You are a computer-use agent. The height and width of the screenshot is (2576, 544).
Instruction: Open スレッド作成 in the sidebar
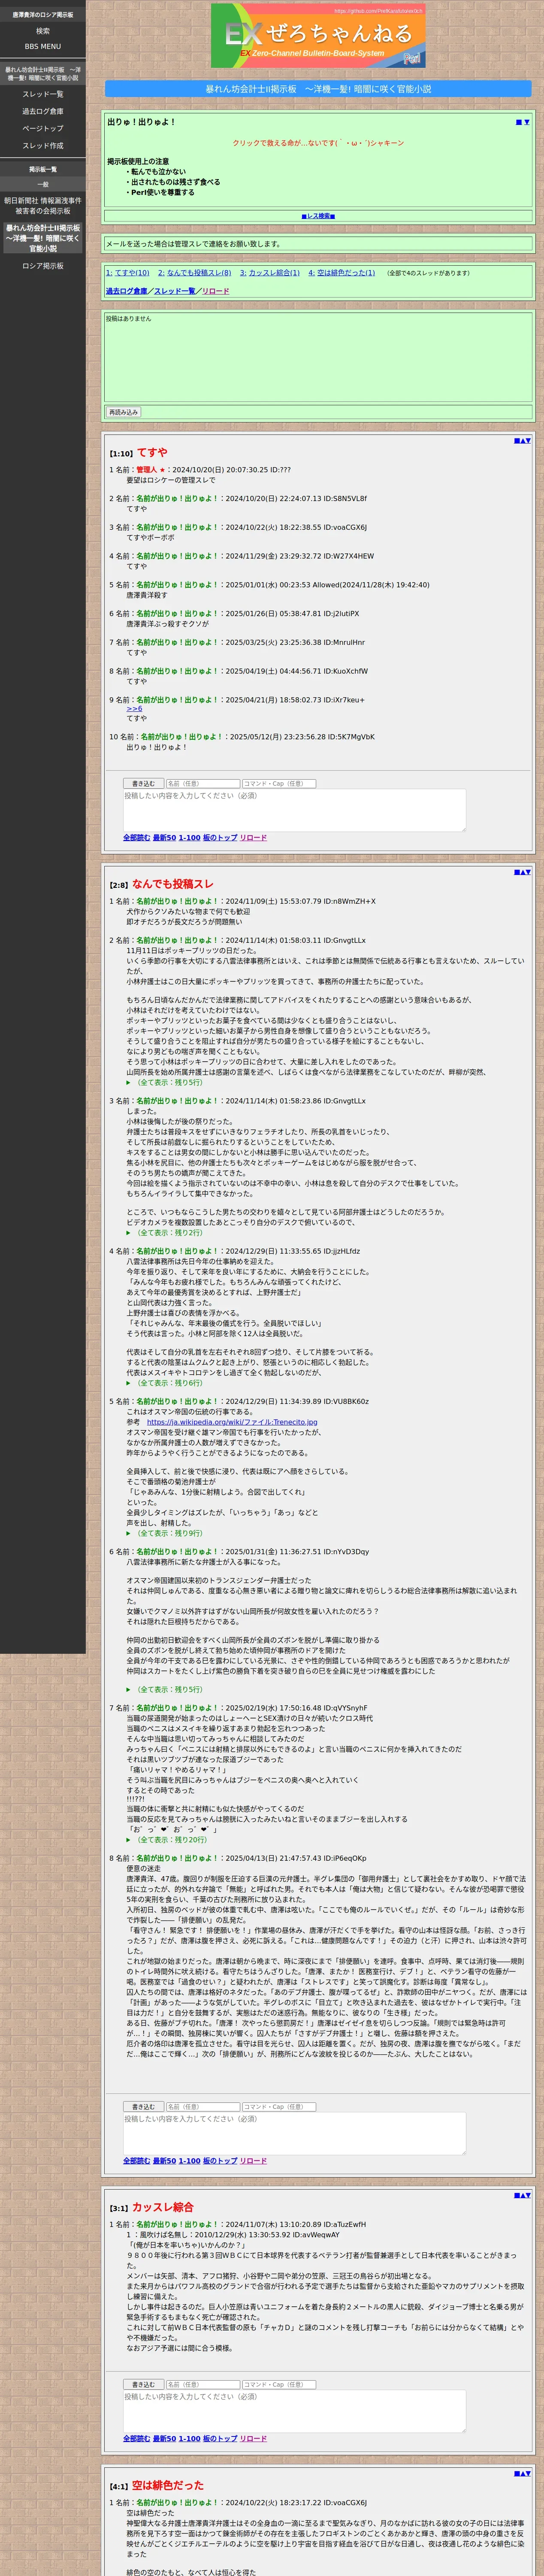pyautogui.click(x=43, y=146)
